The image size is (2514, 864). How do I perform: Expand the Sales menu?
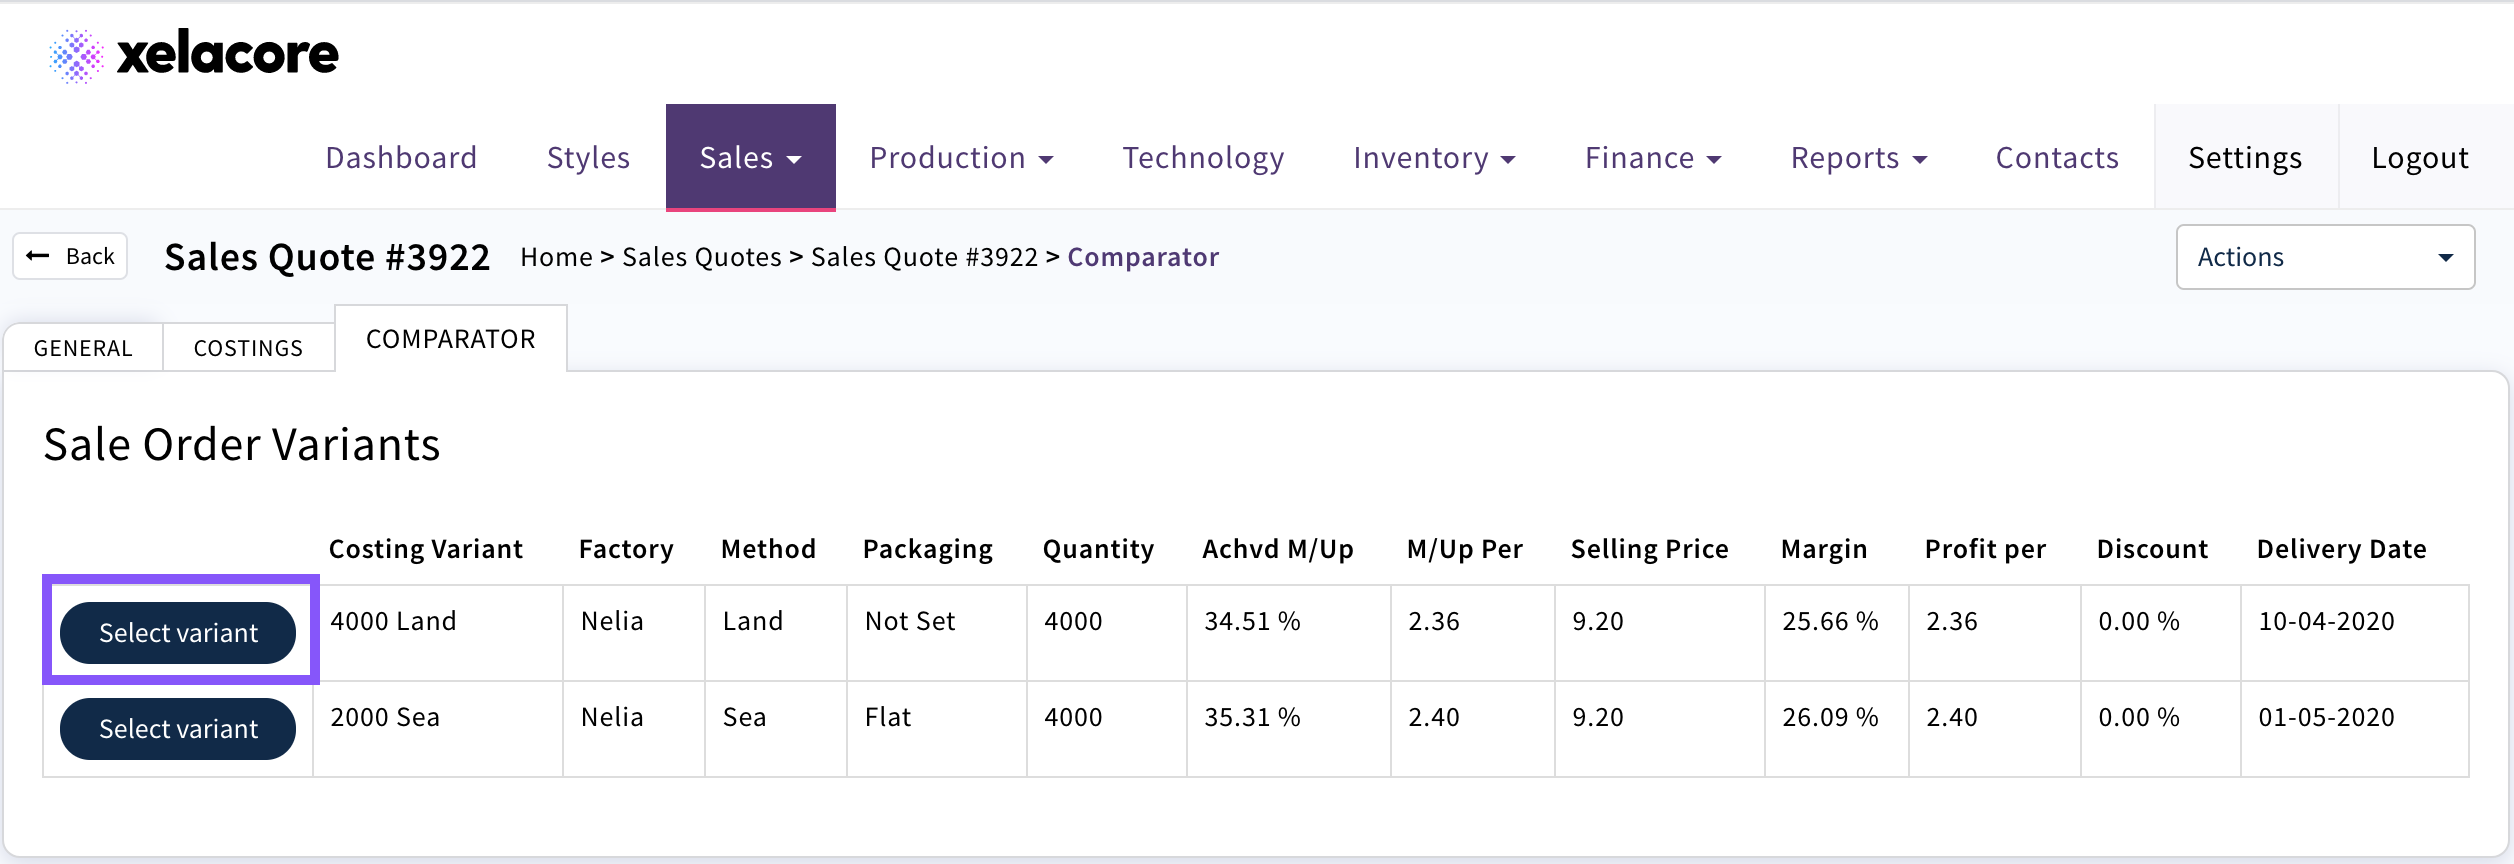[750, 158]
